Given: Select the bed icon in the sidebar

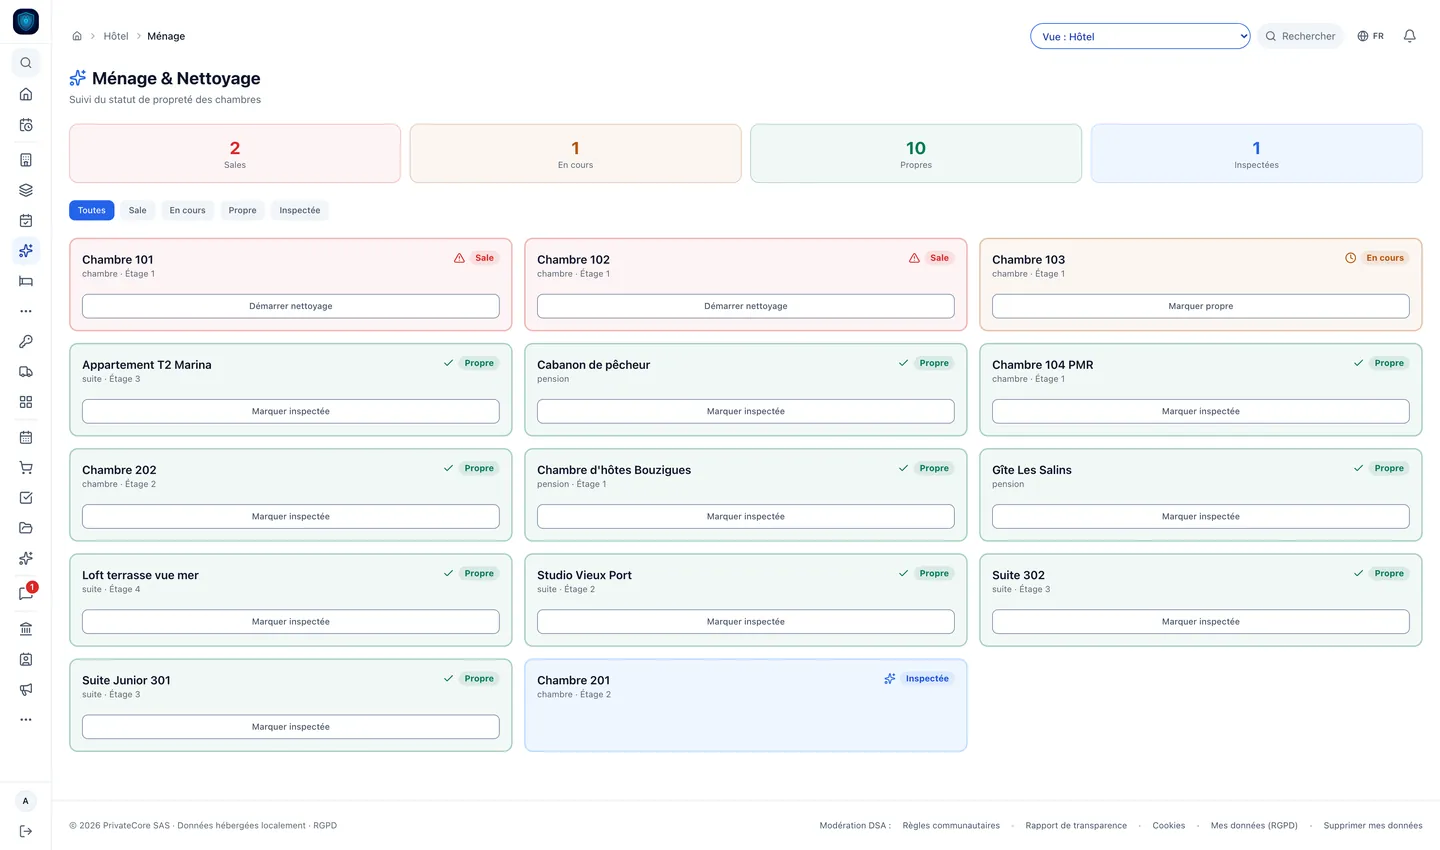Looking at the screenshot, I should tap(26, 281).
